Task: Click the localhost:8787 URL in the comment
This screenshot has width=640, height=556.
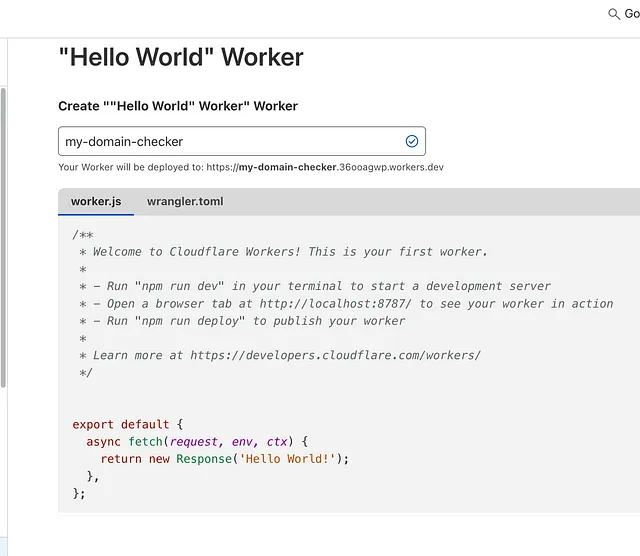Action: point(336,304)
